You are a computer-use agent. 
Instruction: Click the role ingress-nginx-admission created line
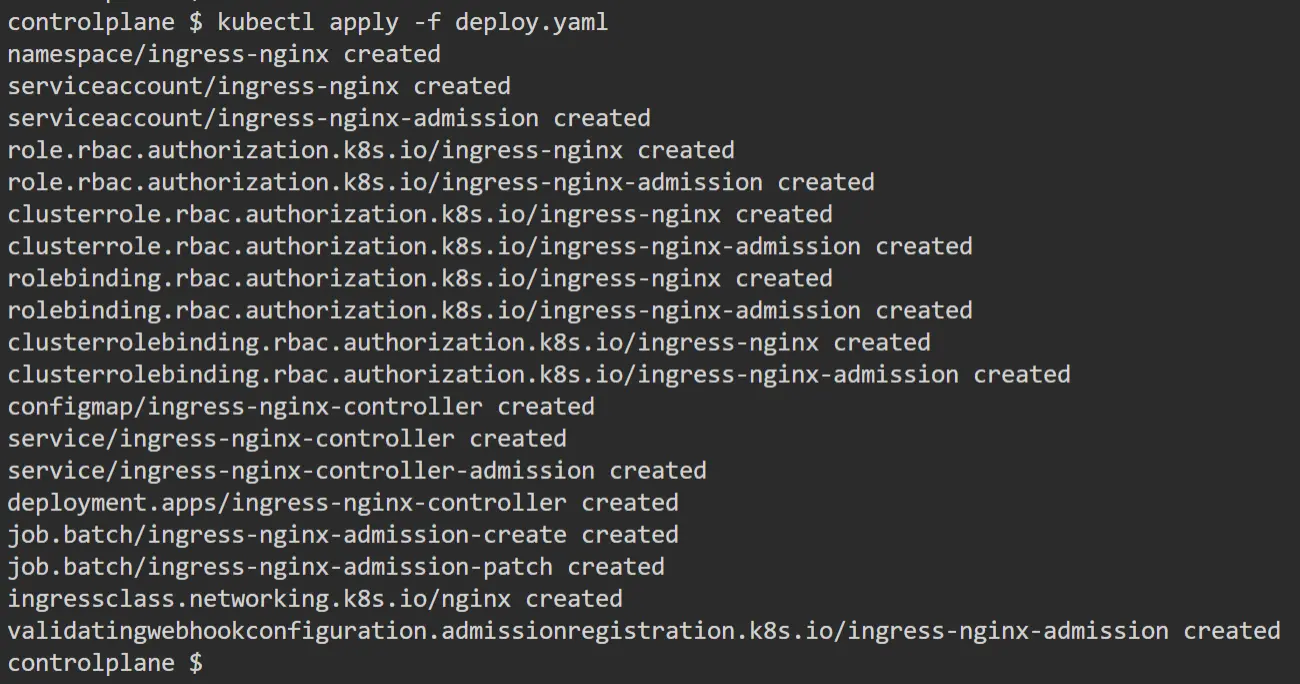[x=440, y=182]
